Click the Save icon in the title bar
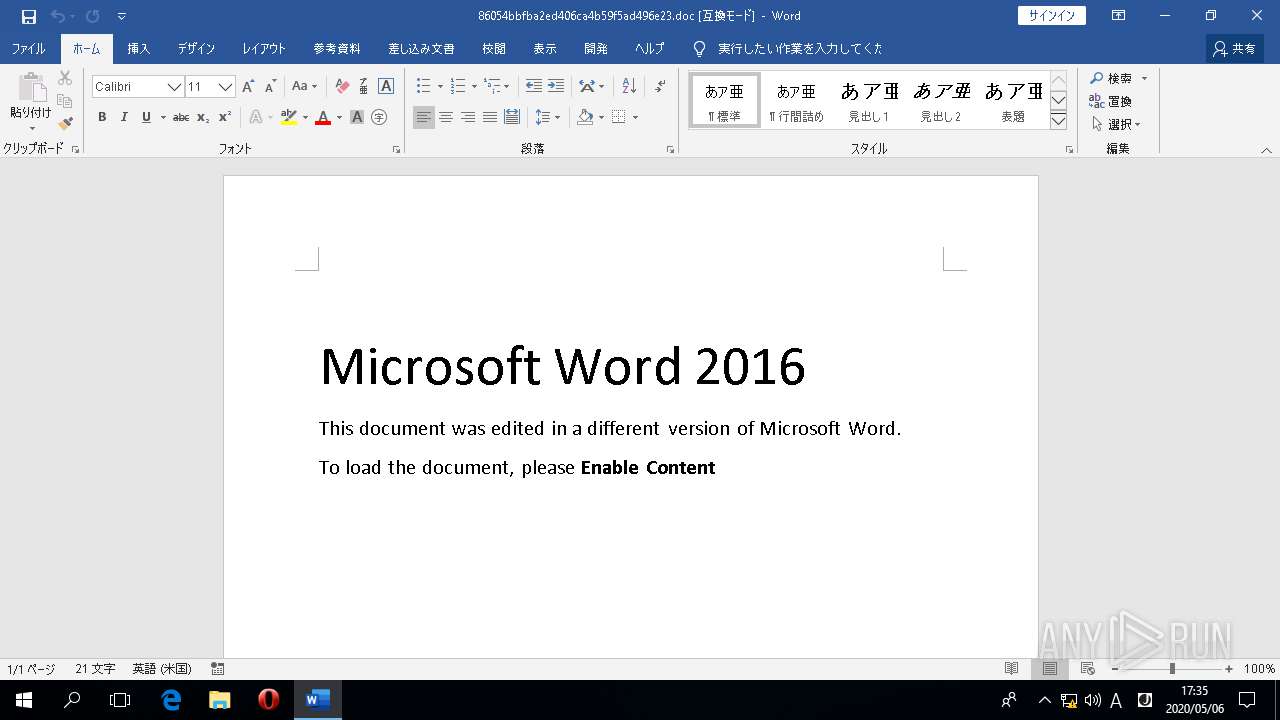 pyautogui.click(x=29, y=16)
